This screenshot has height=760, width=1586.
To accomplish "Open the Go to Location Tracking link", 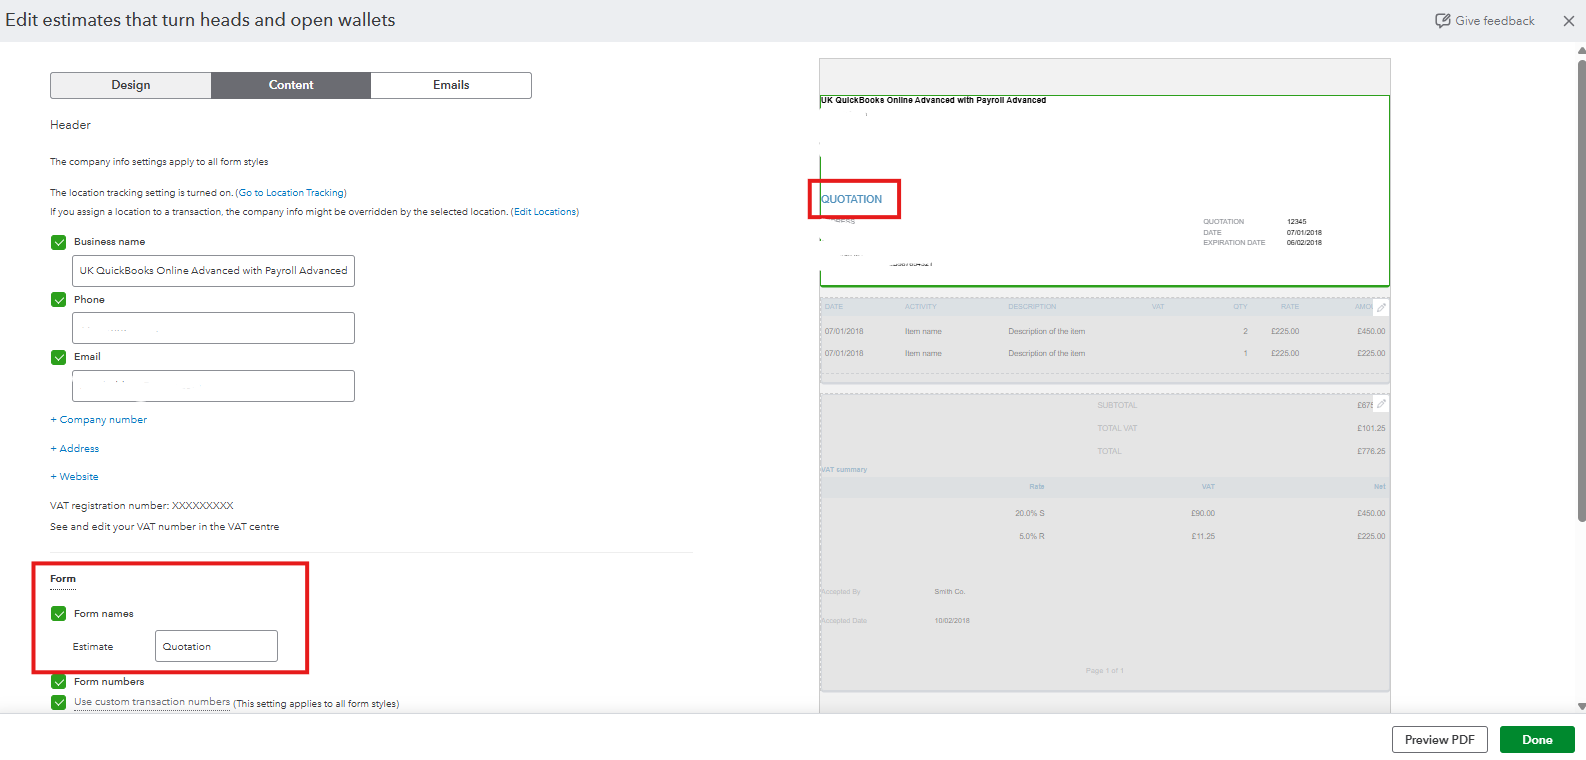I will tap(291, 193).
